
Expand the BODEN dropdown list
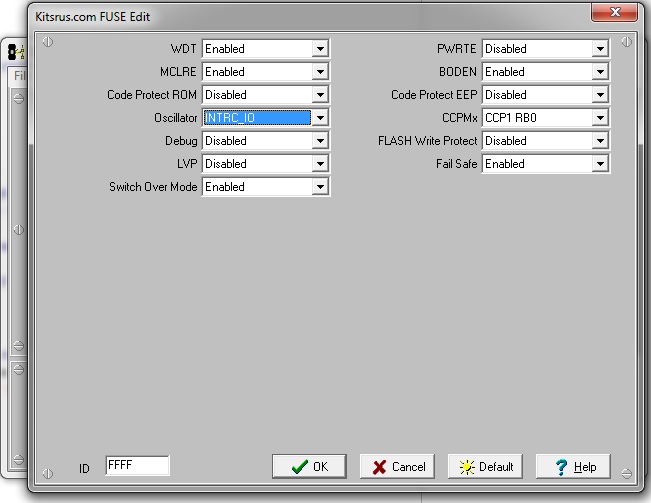click(x=600, y=72)
